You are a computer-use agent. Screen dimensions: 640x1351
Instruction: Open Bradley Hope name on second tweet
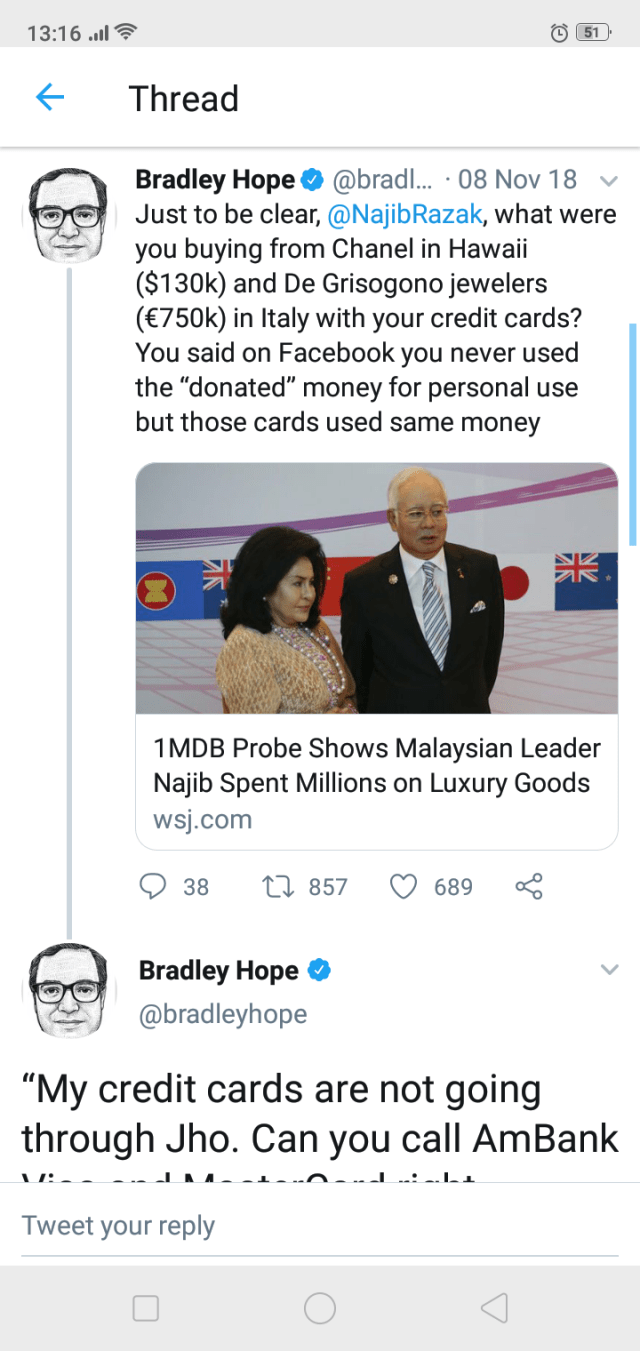(218, 970)
